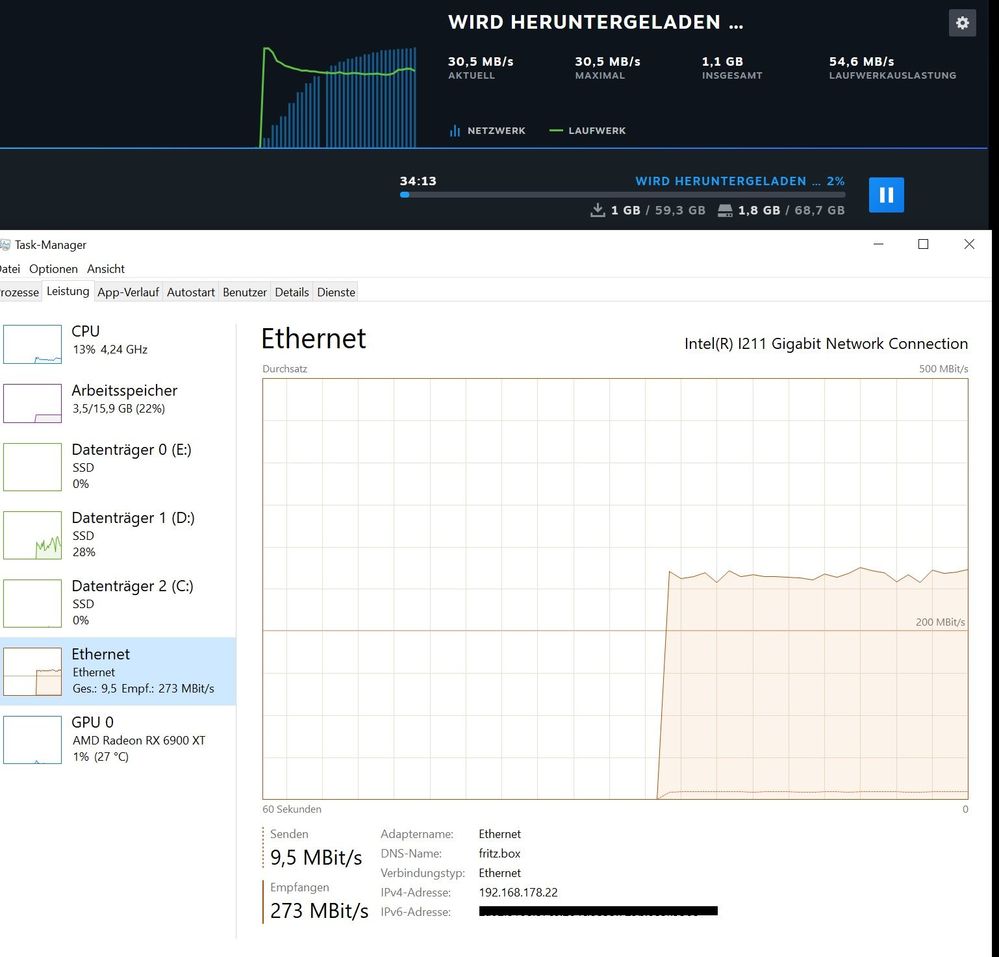Viewport: 999px width, 957px height.
Task: Close the Task-Manager window
Action: click(969, 244)
